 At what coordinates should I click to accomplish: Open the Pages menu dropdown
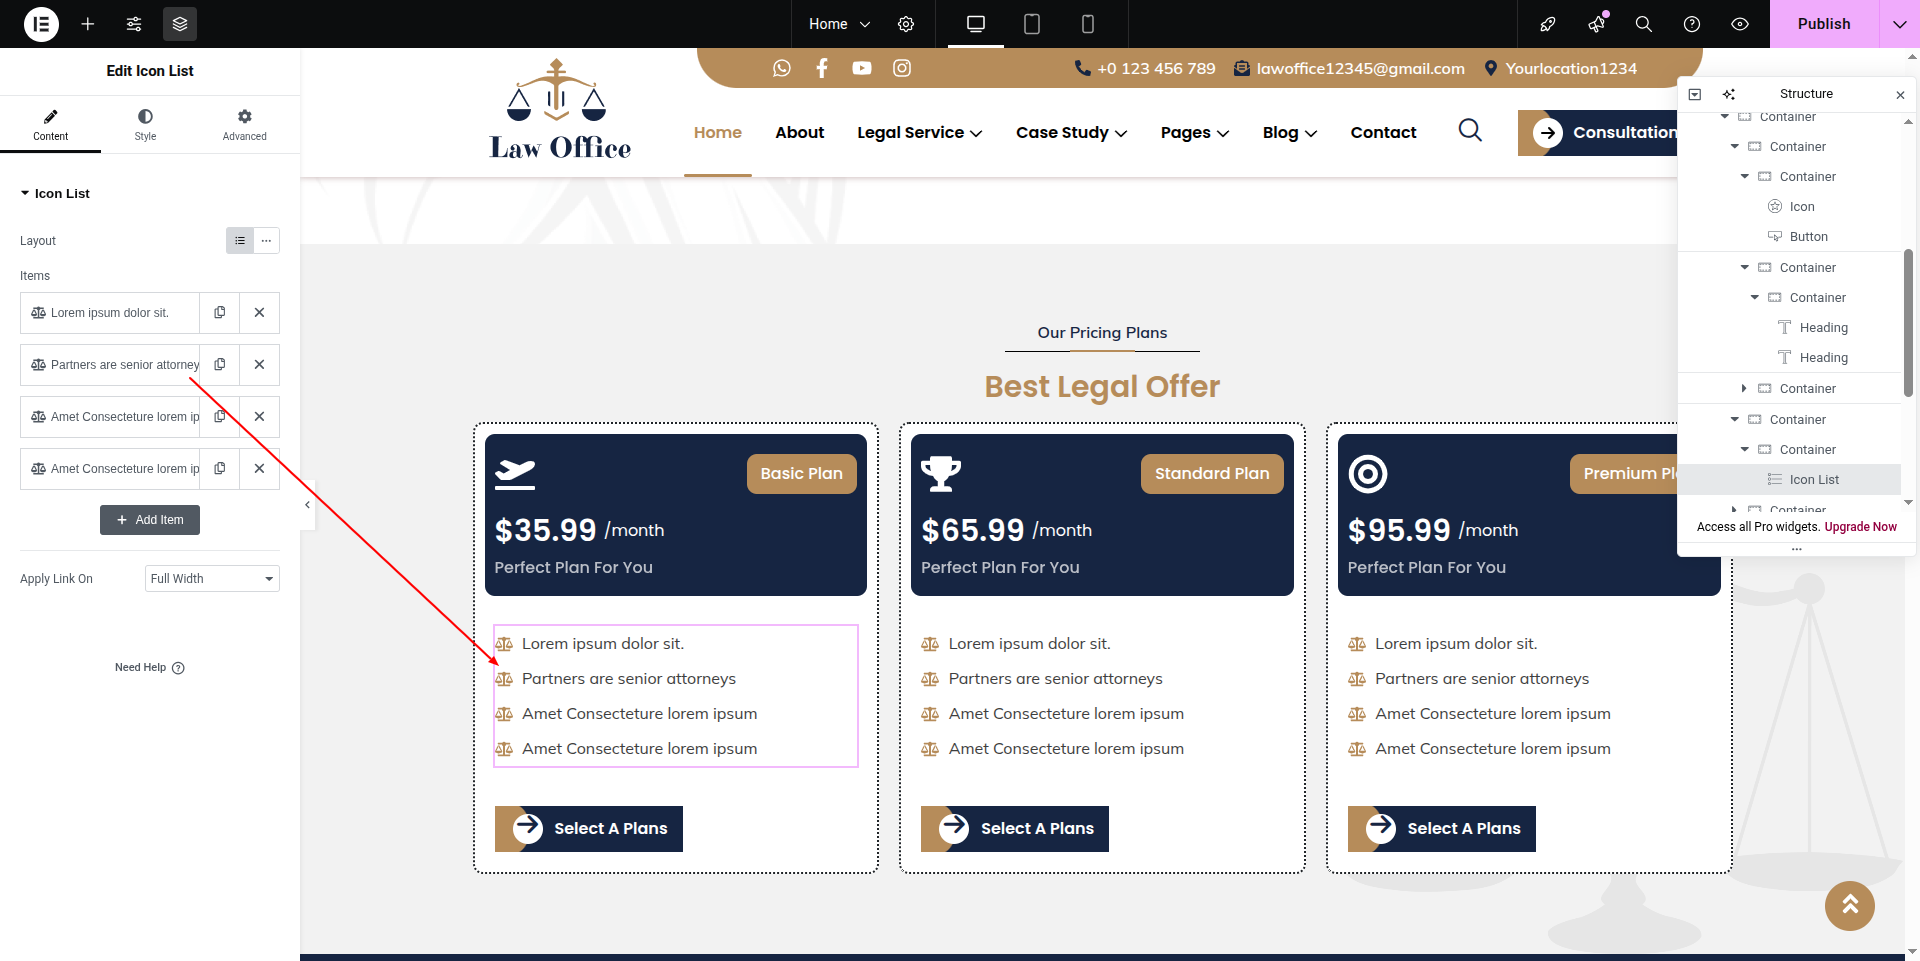pyautogui.click(x=1195, y=133)
